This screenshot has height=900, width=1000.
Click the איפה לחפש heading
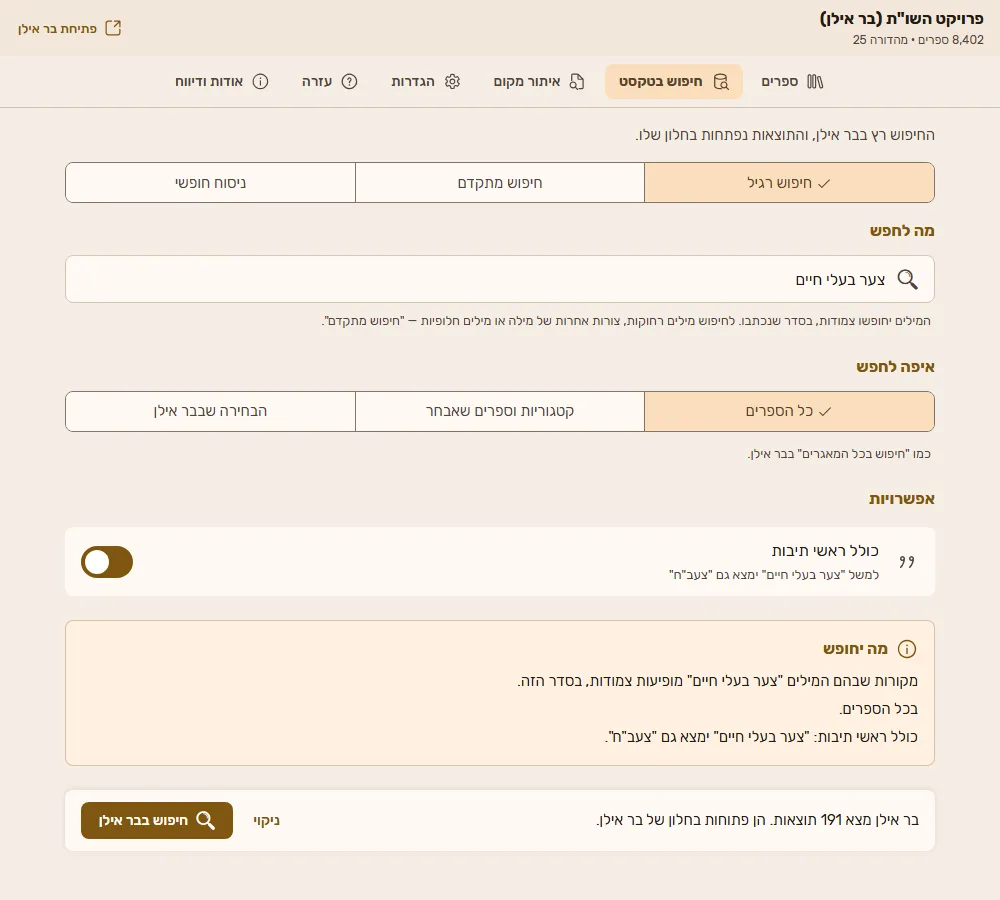(x=895, y=367)
